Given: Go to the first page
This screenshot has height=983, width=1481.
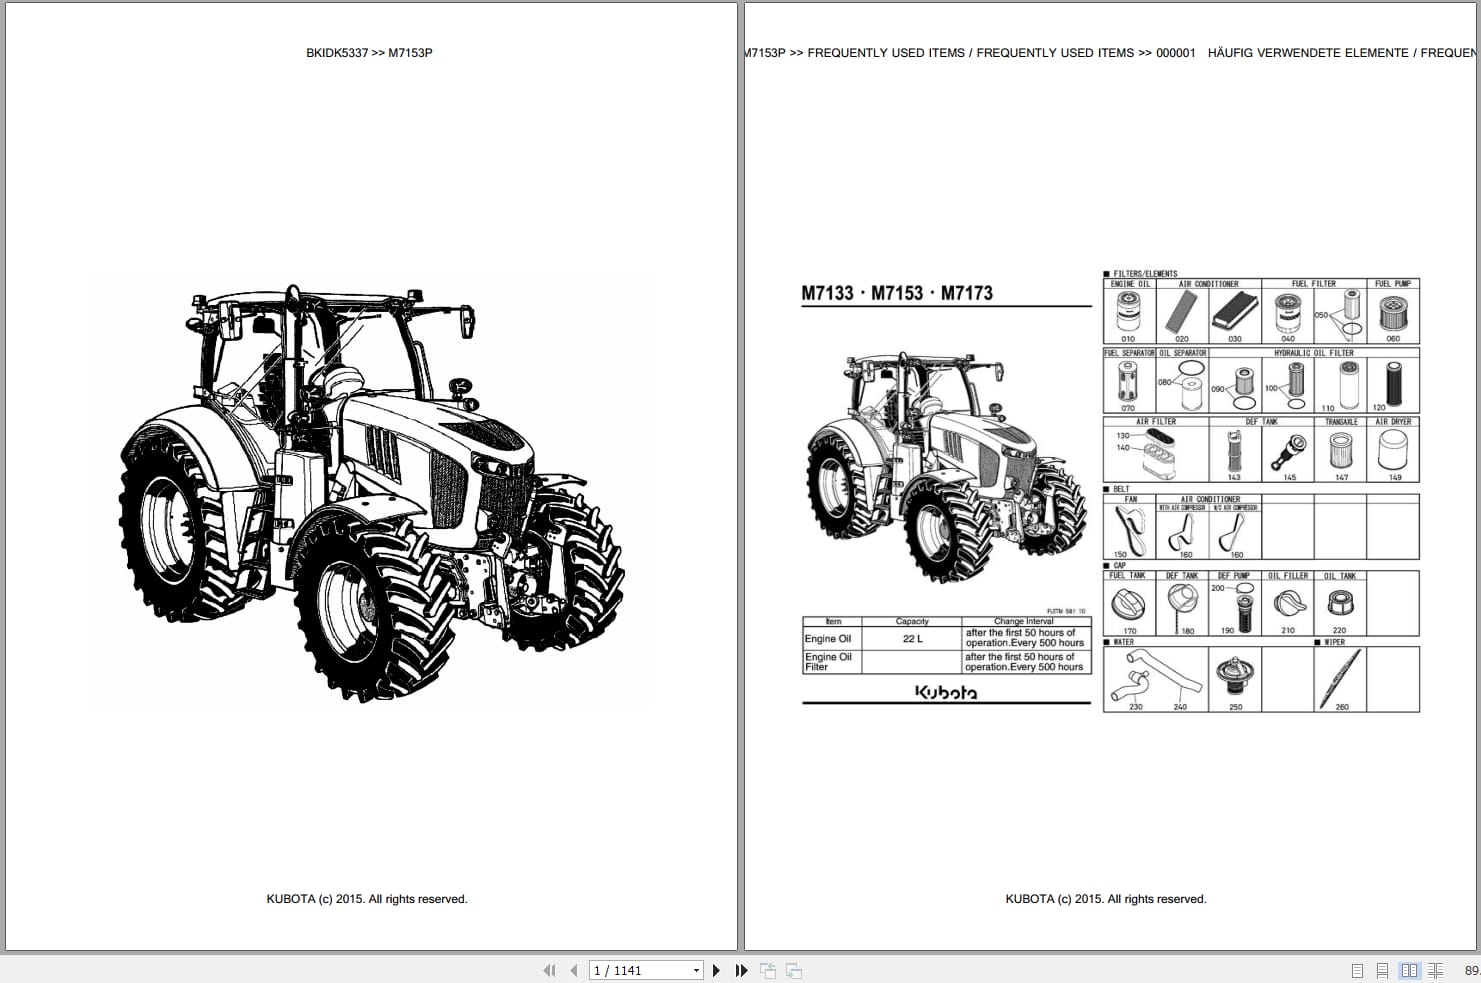Looking at the screenshot, I should click(x=549, y=970).
